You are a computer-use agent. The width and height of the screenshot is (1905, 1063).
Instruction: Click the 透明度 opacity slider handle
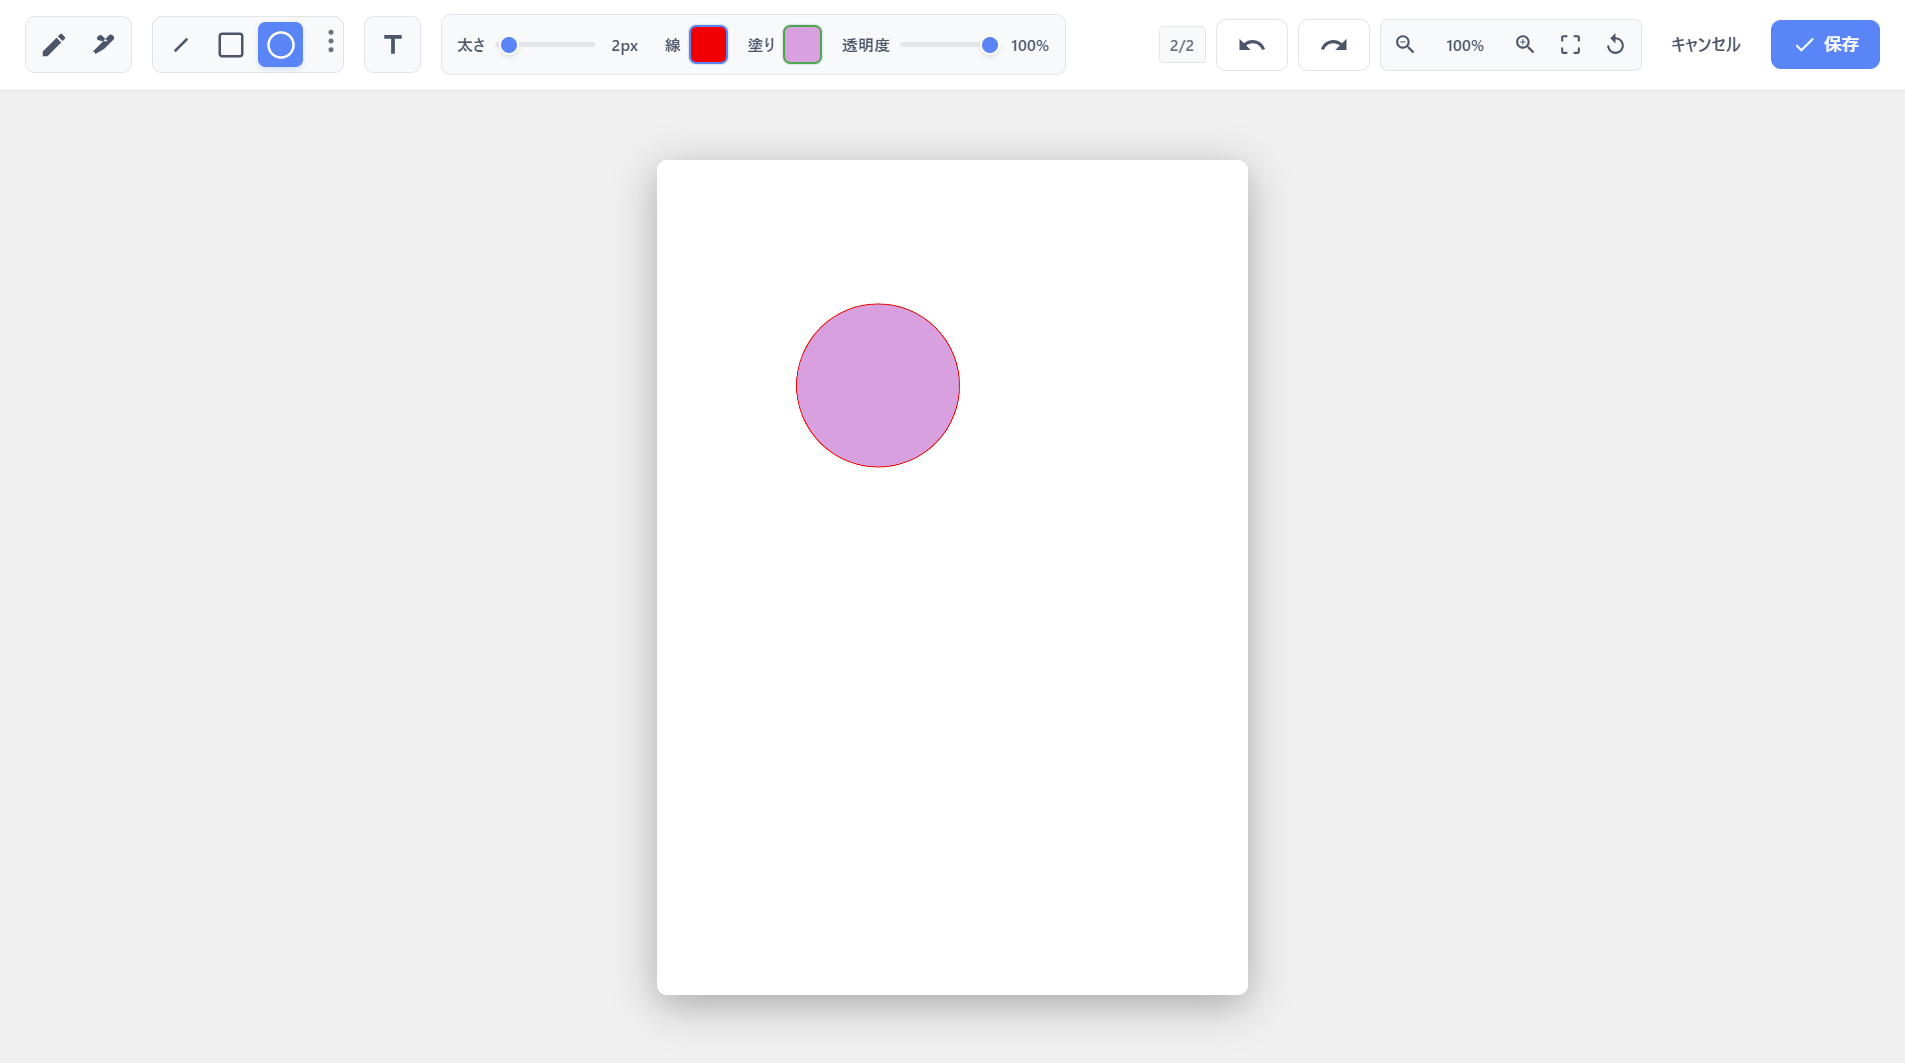point(988,44)
